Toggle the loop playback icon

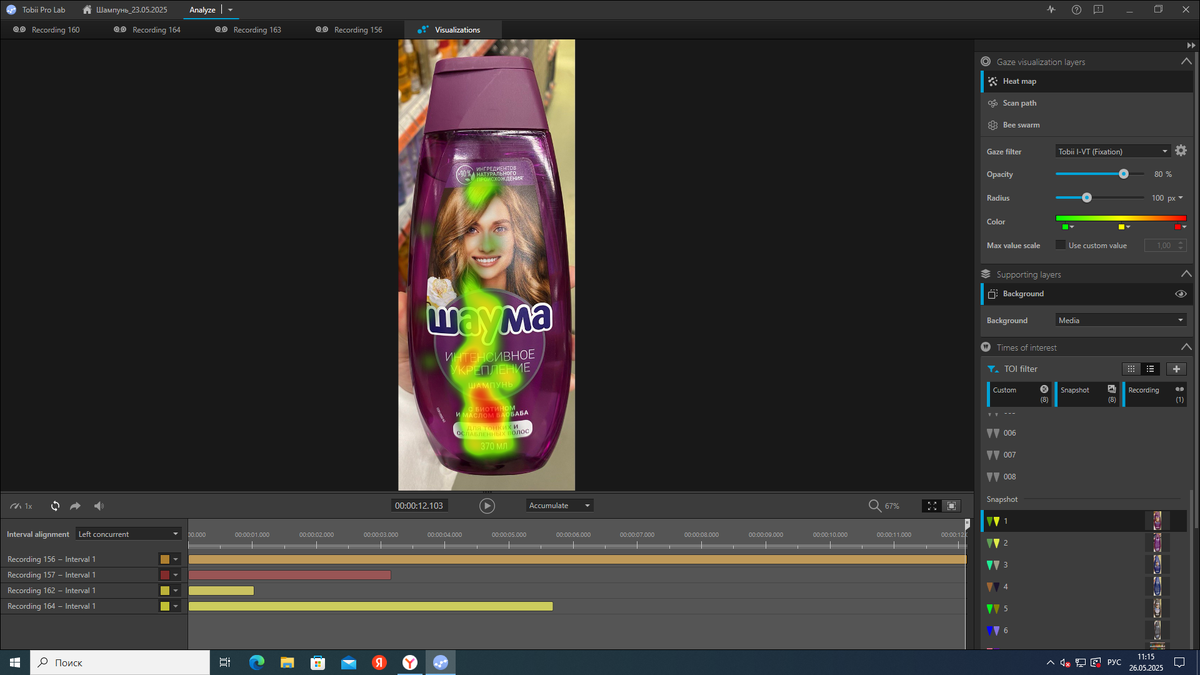[x=55, y=506]
